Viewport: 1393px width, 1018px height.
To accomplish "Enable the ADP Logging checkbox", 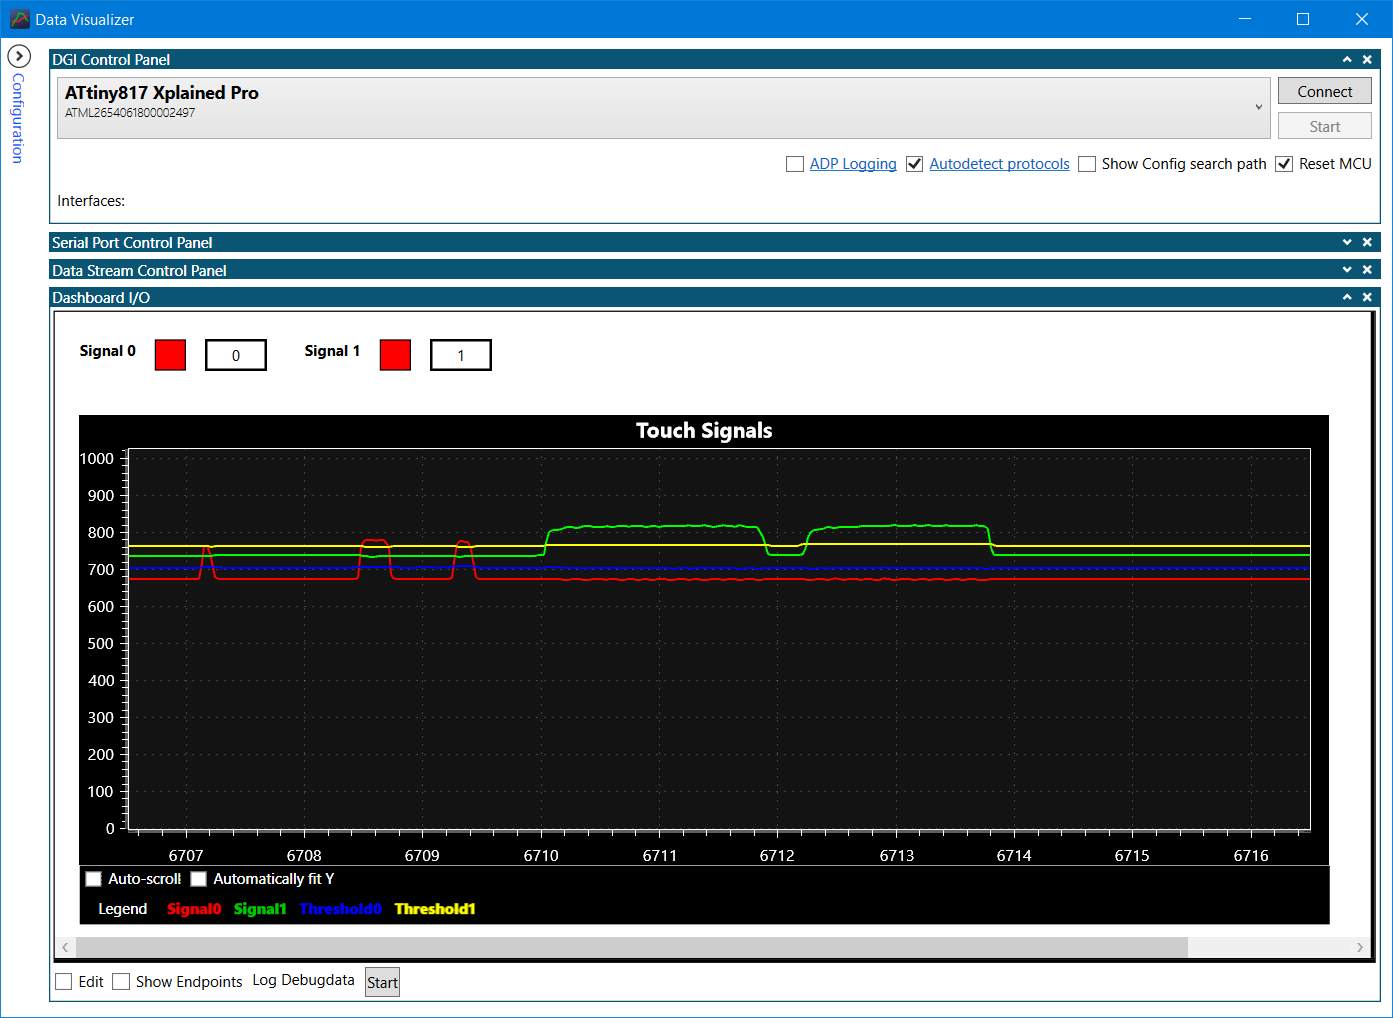I will pos(795,164).
